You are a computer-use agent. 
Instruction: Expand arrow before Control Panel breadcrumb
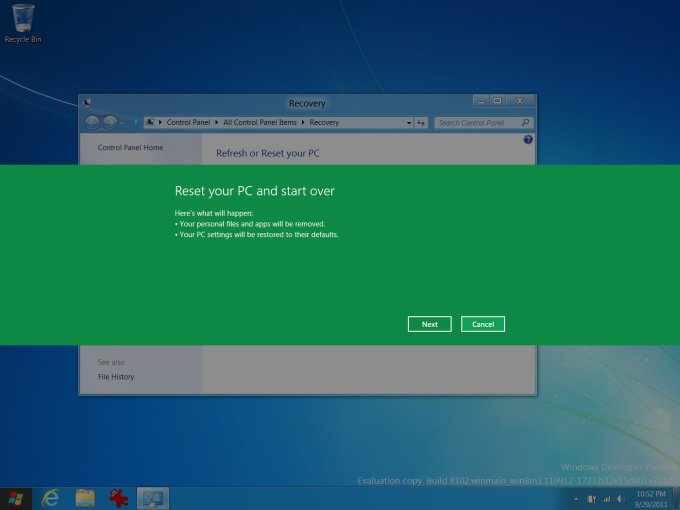pos(160,123)
